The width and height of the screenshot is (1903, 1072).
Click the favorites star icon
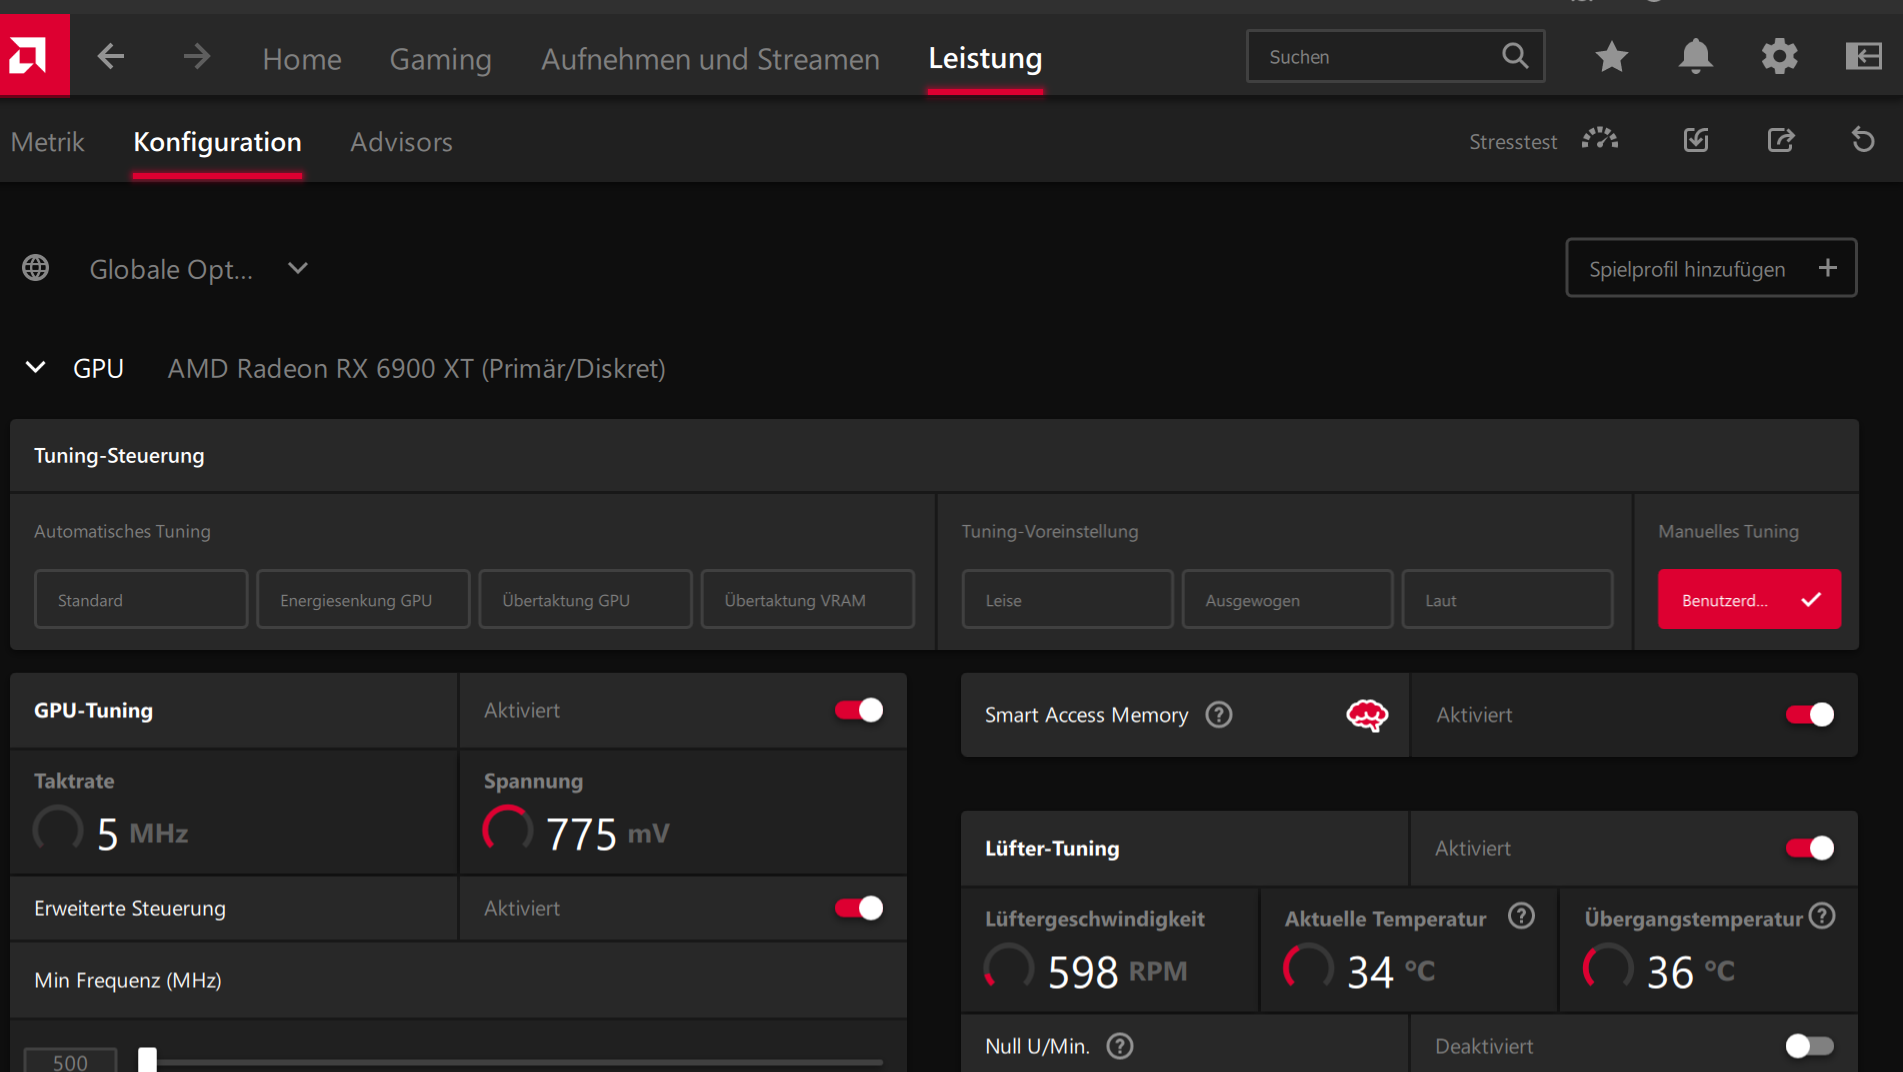[1611, 56]
